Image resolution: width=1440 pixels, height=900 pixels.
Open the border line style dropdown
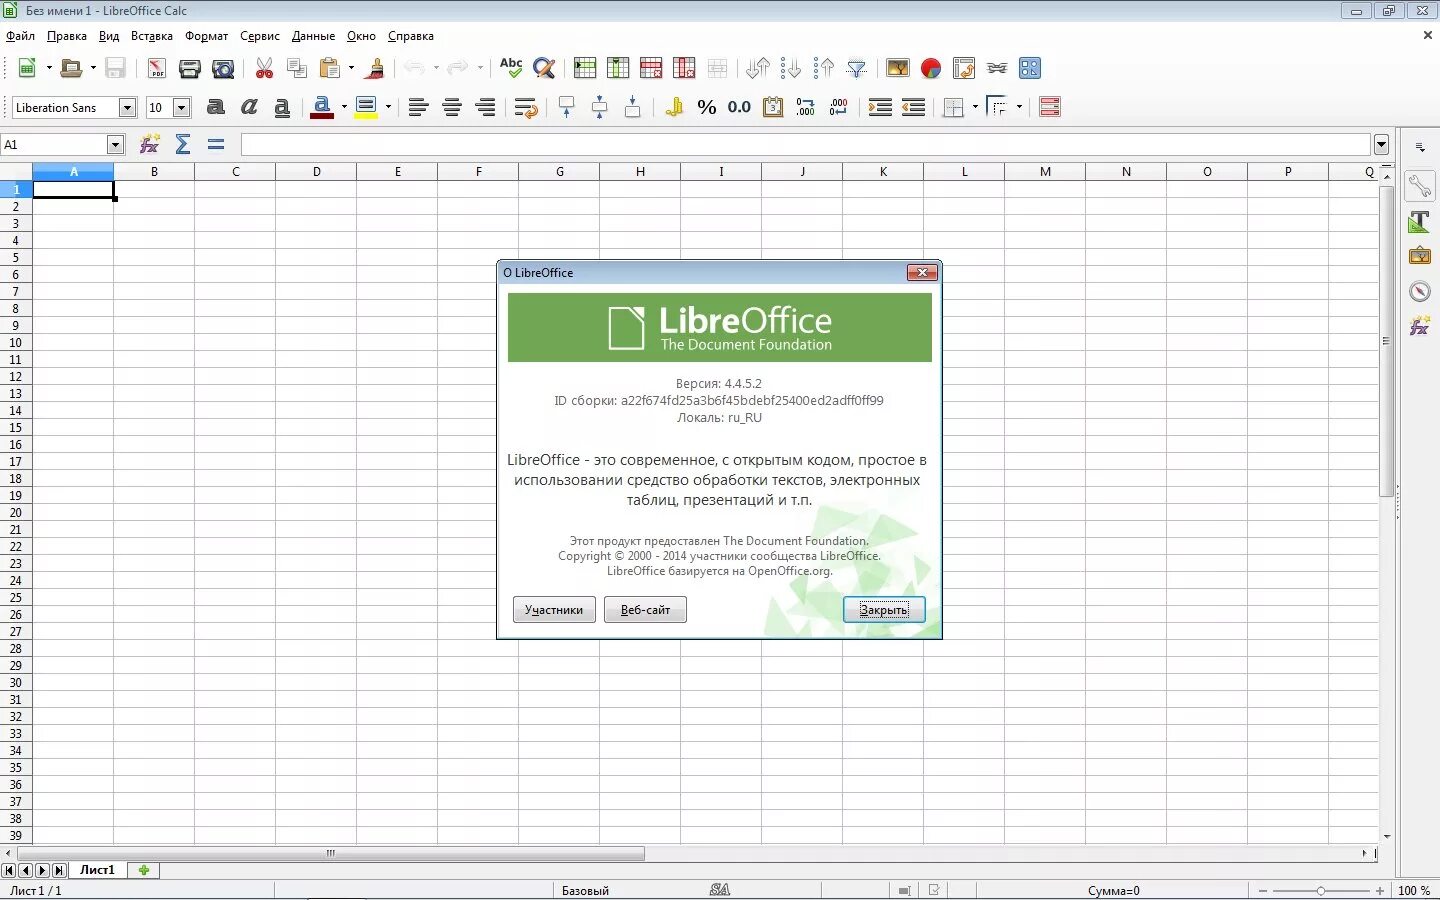(1019, 107)
